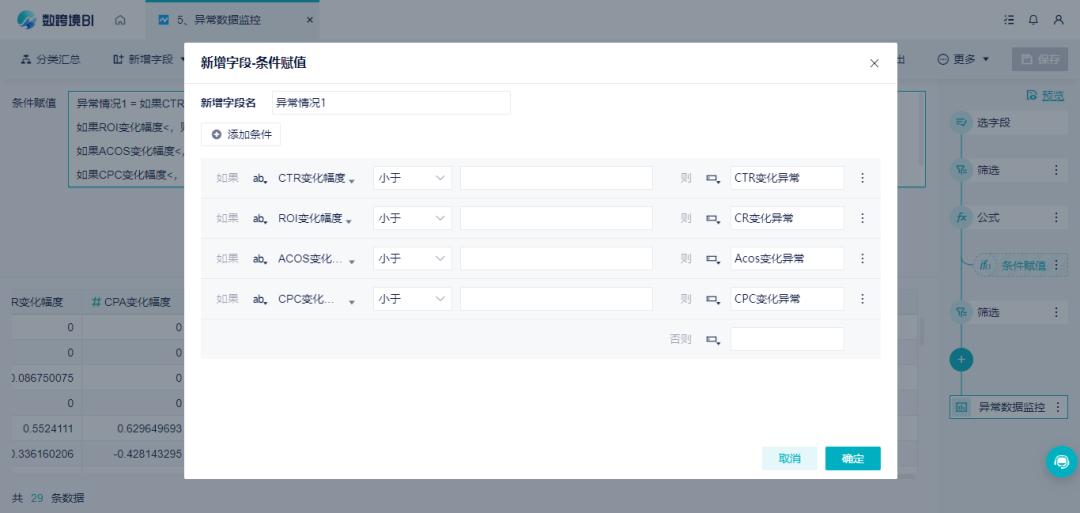Edit the CTR变化异常 result field
Screen dimensions: 1080x513
(787, 178)
